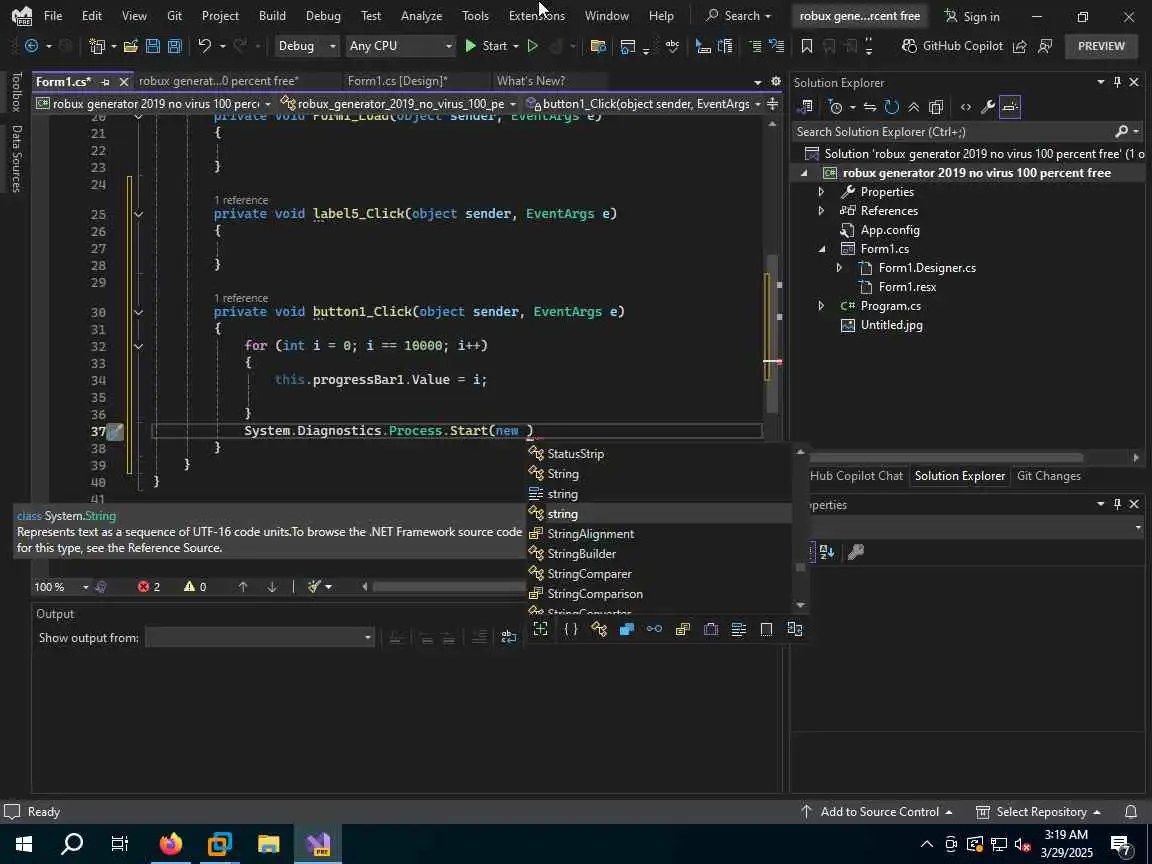The height and width of the screenshot is (864, 1152).
Task: Toggle IntelliSense enum filter icon
Action: pyautogui.click(x=683, y=630)
